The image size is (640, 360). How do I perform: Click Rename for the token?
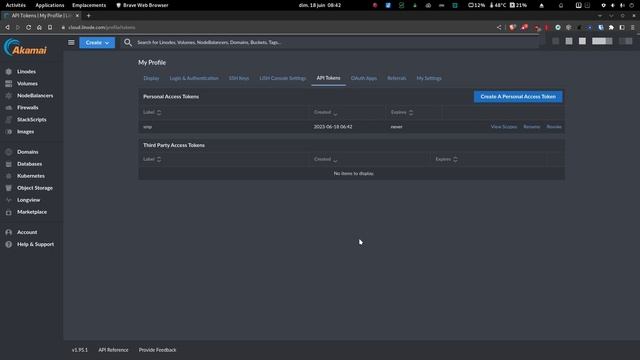[x=531, y=127]
